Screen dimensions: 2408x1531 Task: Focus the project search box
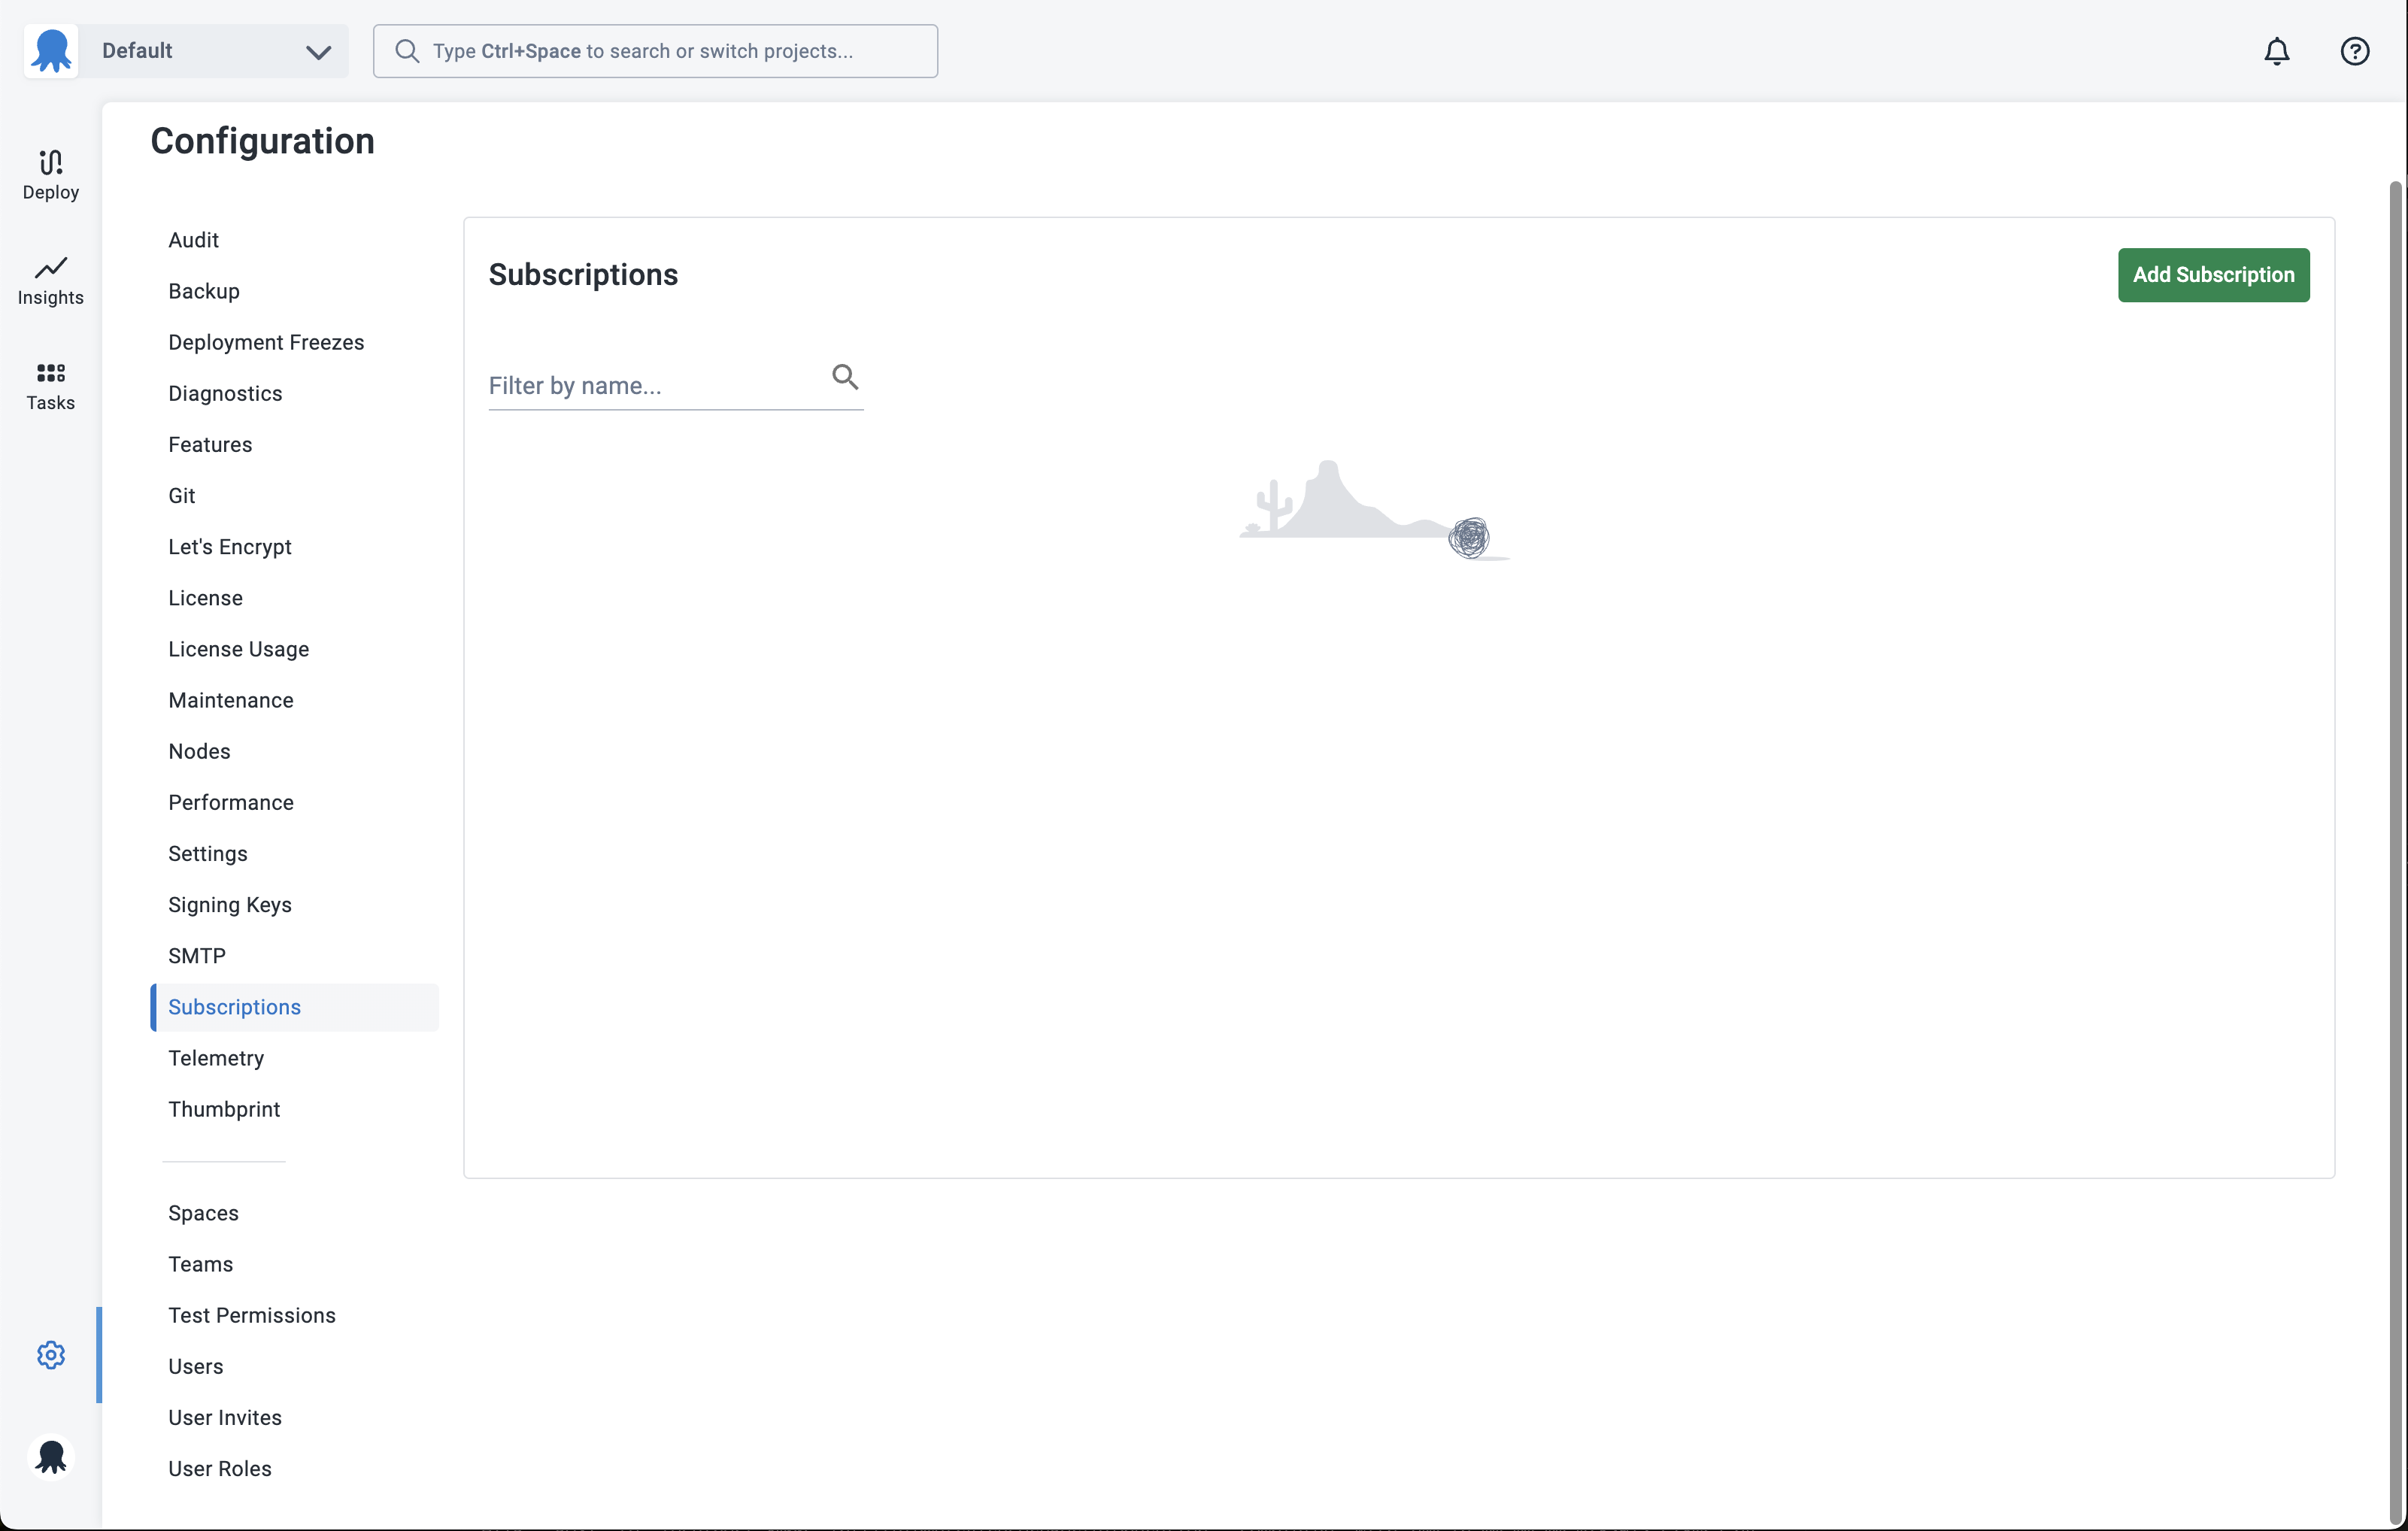pyautogui.click(x=655, y=51)
